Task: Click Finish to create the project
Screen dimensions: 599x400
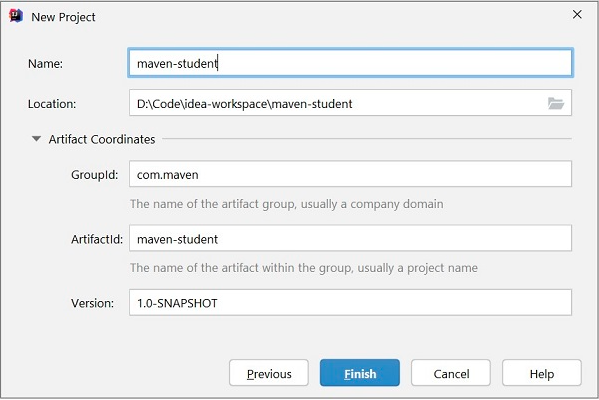Action: pyautogui.click(x=360, y=373)
